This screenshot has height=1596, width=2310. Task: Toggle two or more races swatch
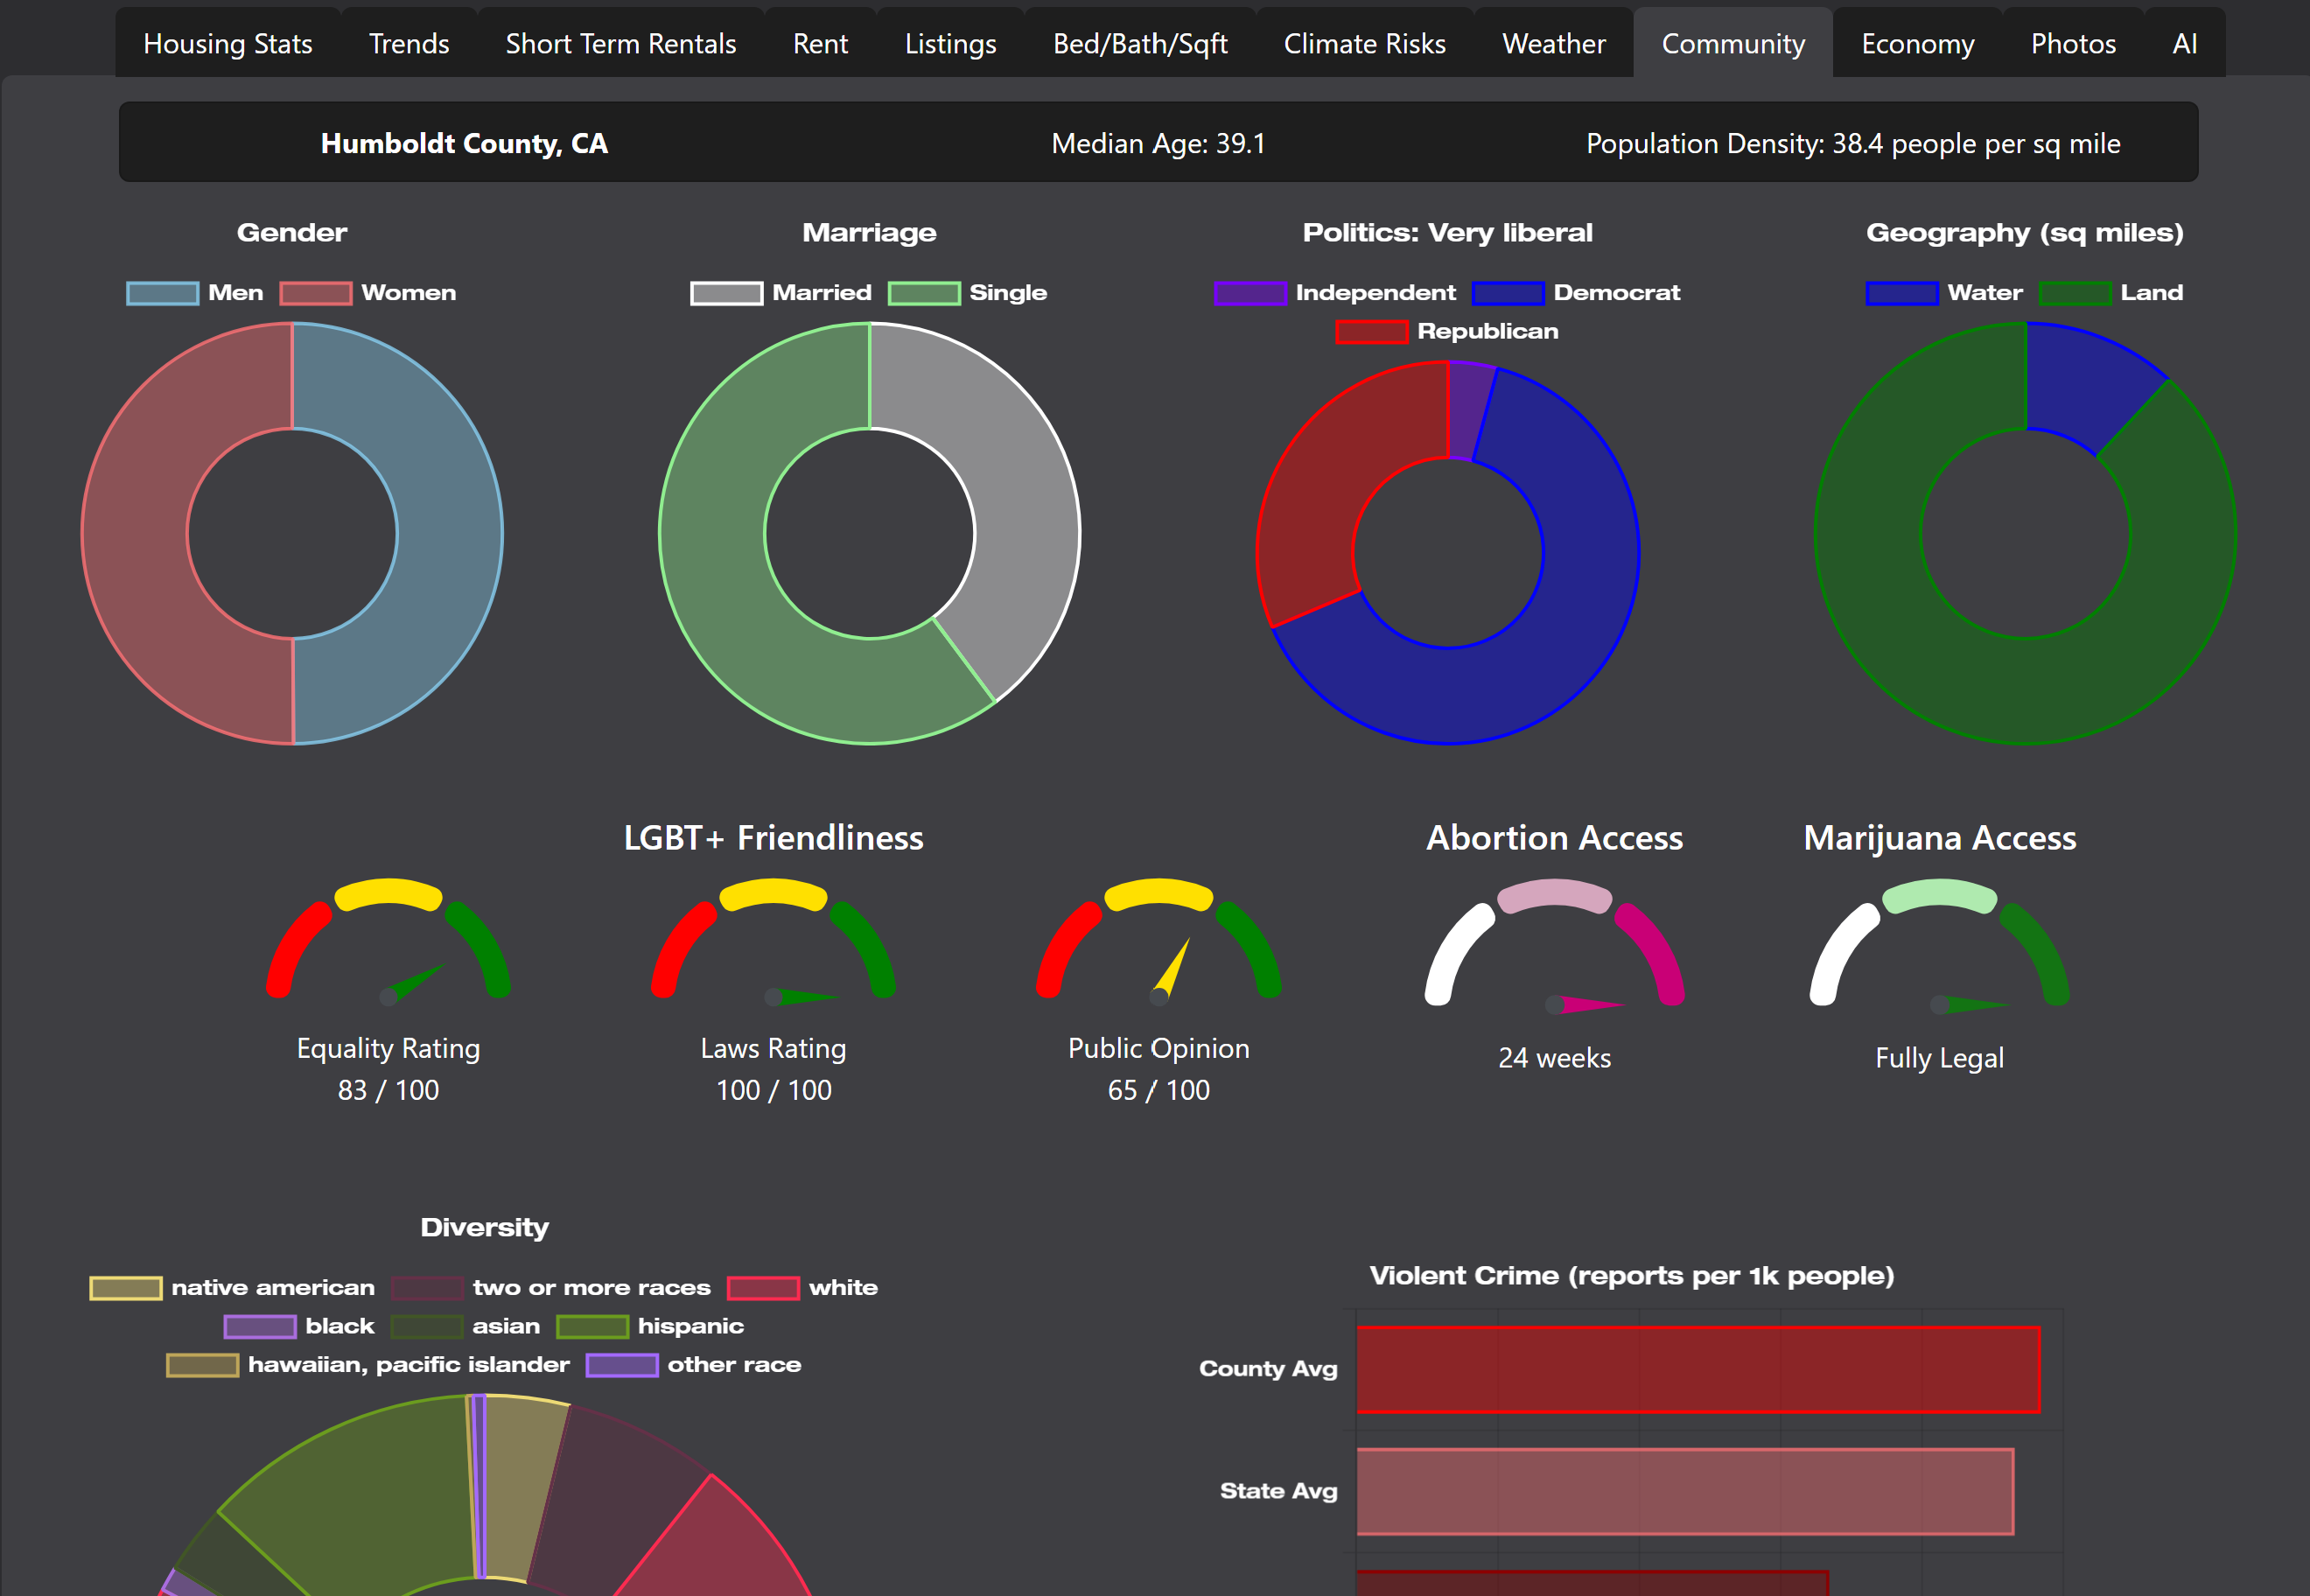[x=427, y=1288]
